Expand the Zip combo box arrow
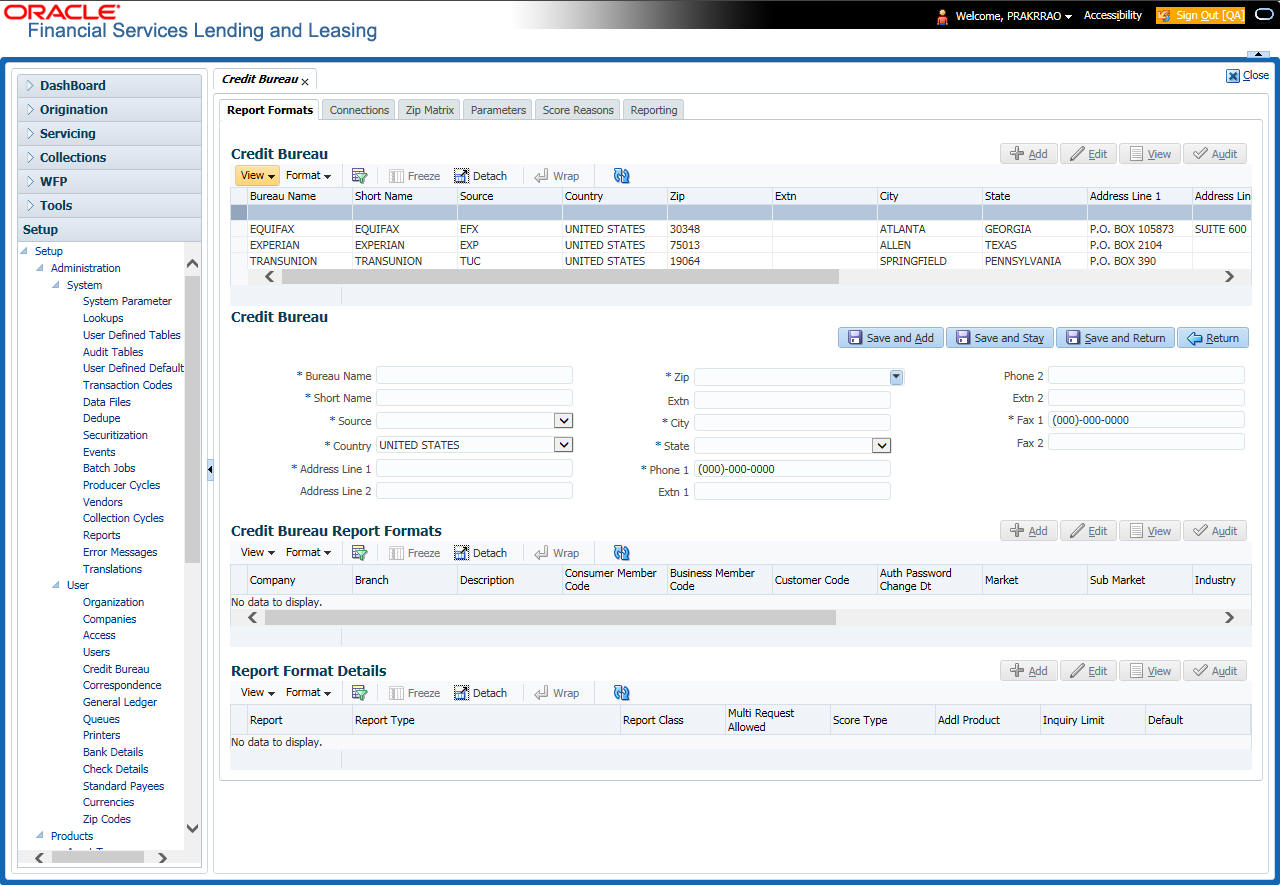1280x885 pixels. (x=896, y=377)
